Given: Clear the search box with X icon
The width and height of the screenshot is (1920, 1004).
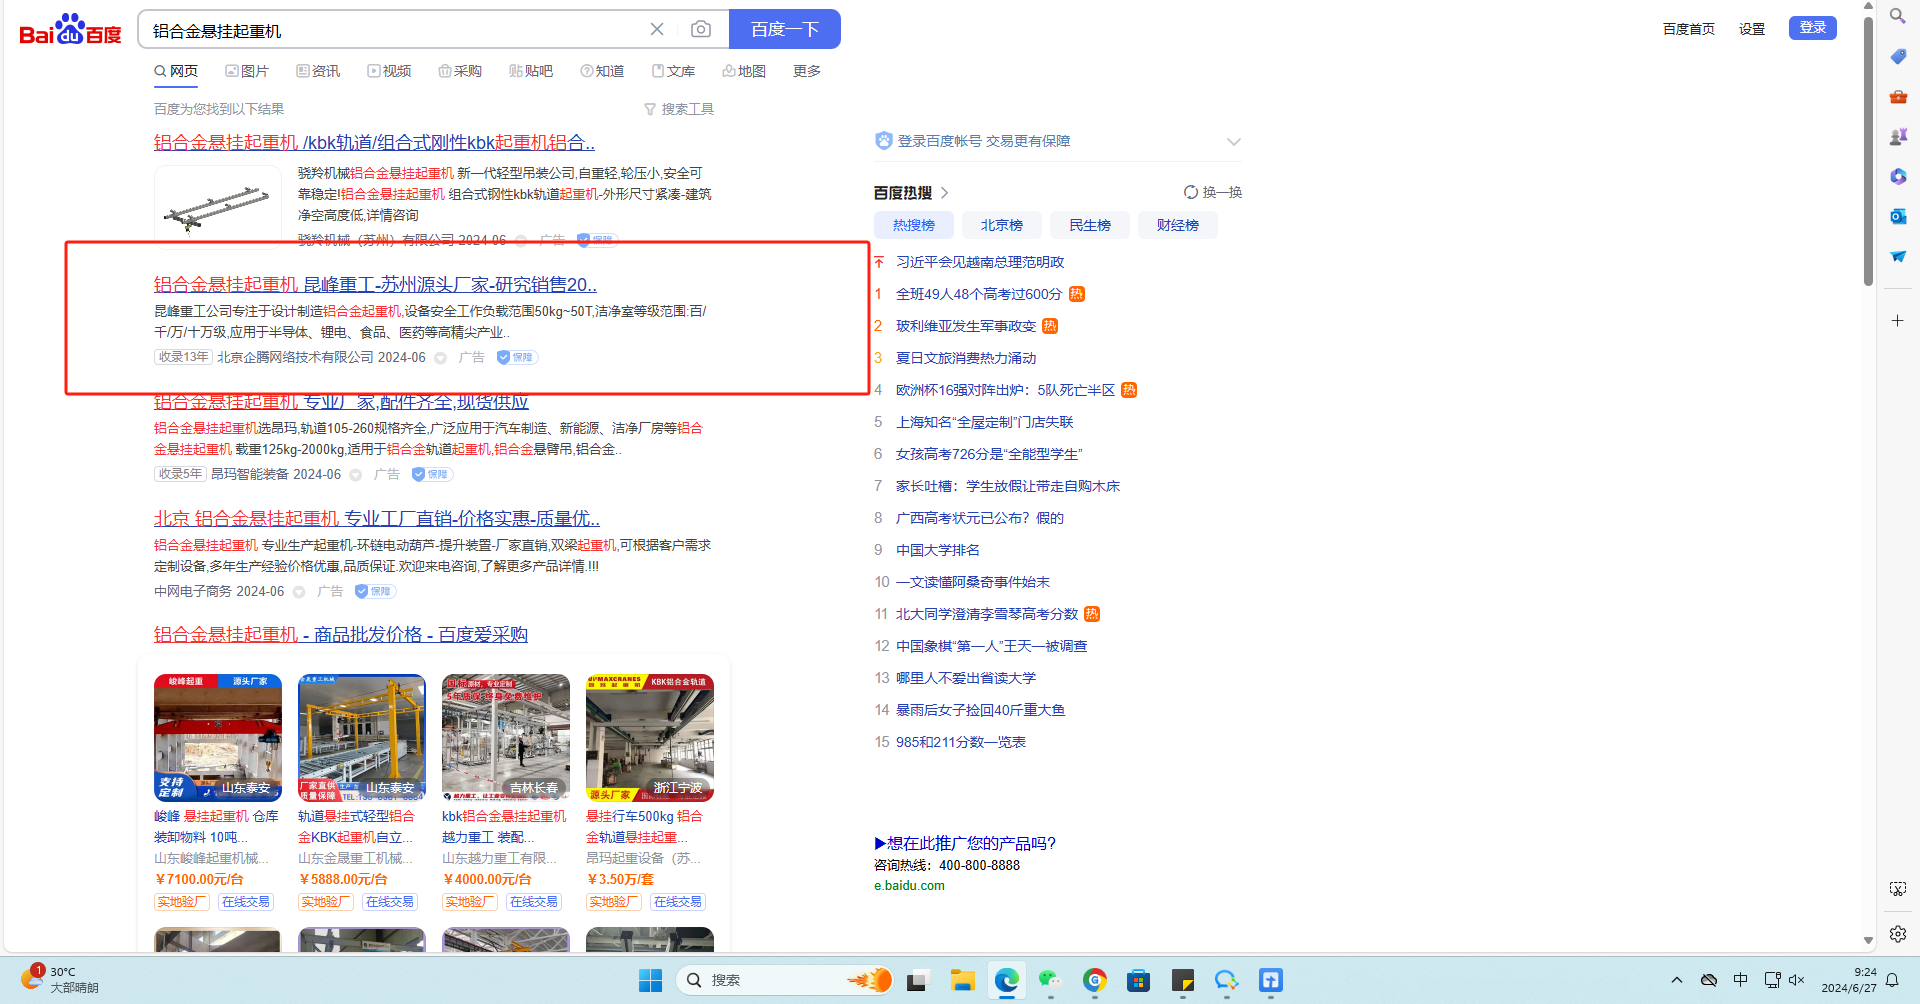Looking at the screenshot, I should pos(657,30).
